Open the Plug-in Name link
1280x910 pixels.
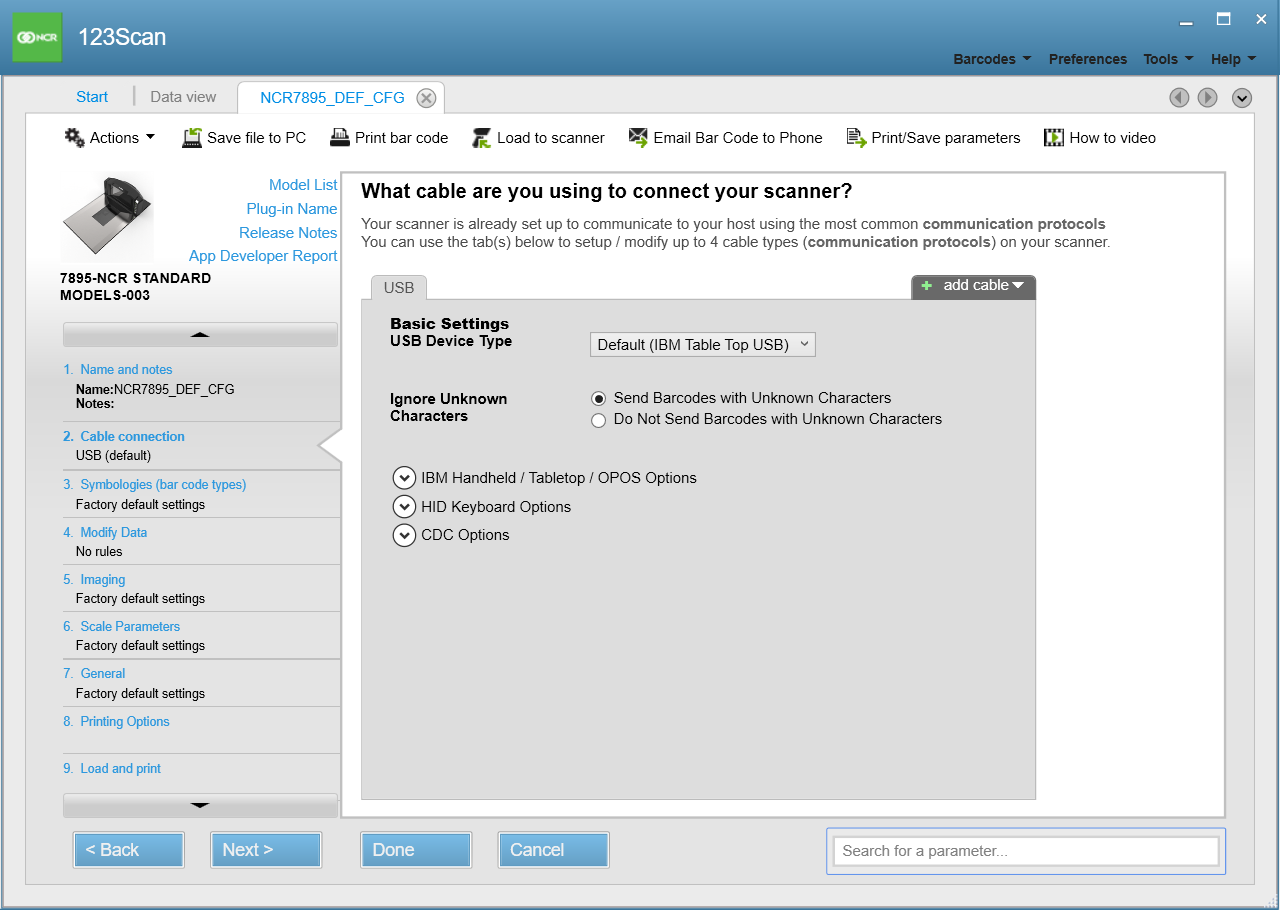pyautogui.click(x=292, y=209)
